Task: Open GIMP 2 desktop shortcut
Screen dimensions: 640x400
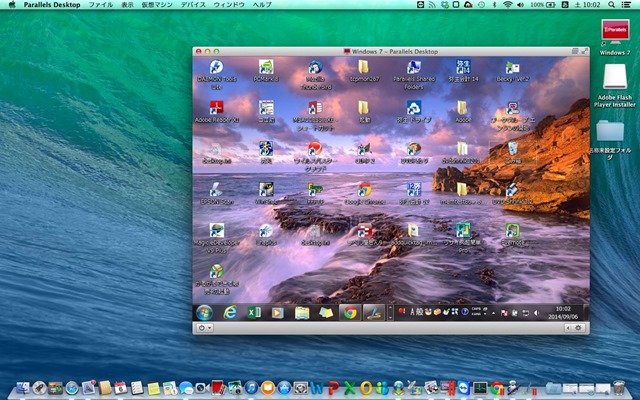Action: [364, 153]
